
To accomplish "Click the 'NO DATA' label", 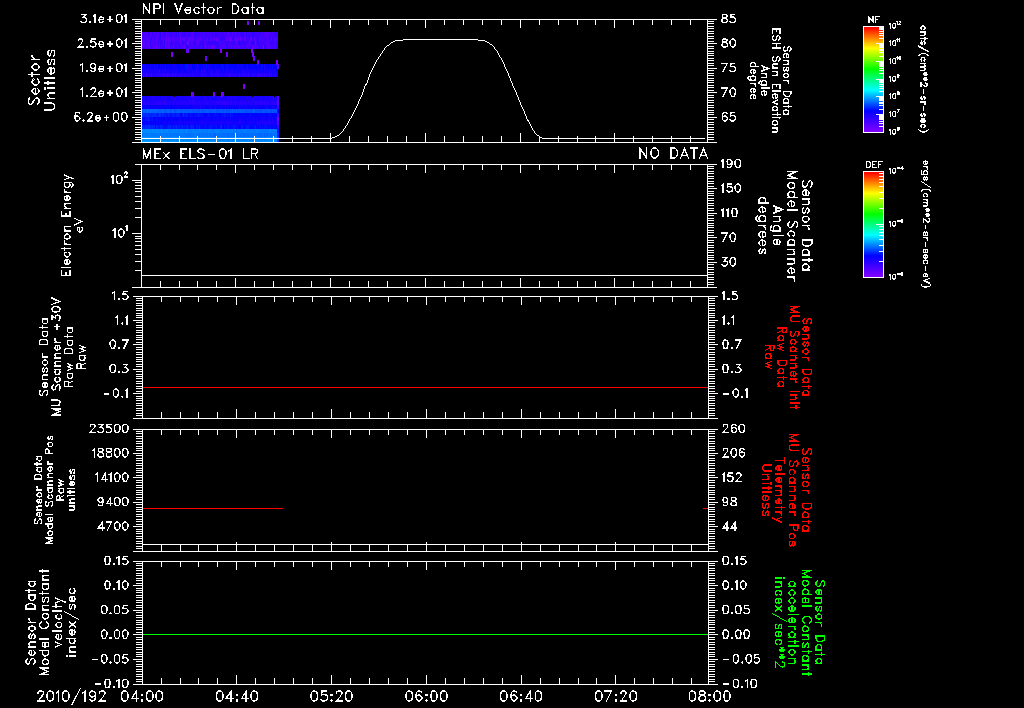I will (x=673, y=153).
